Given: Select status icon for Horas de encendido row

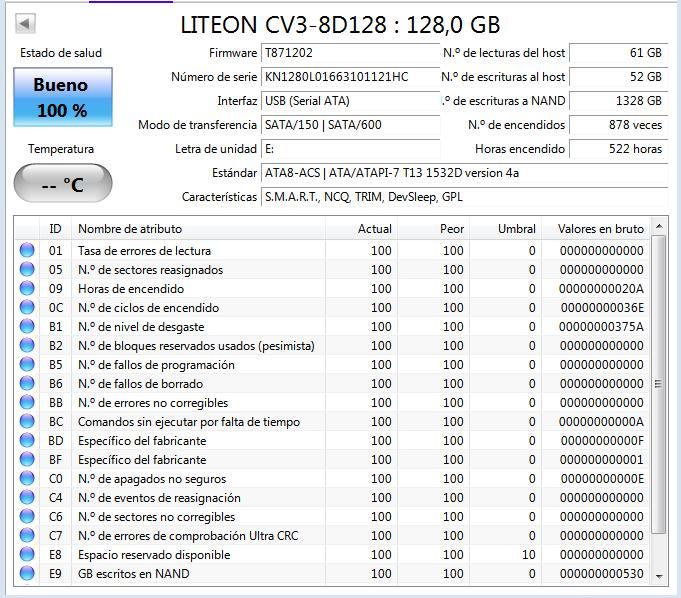Looking at the screenshot, I should click(27, 289).
